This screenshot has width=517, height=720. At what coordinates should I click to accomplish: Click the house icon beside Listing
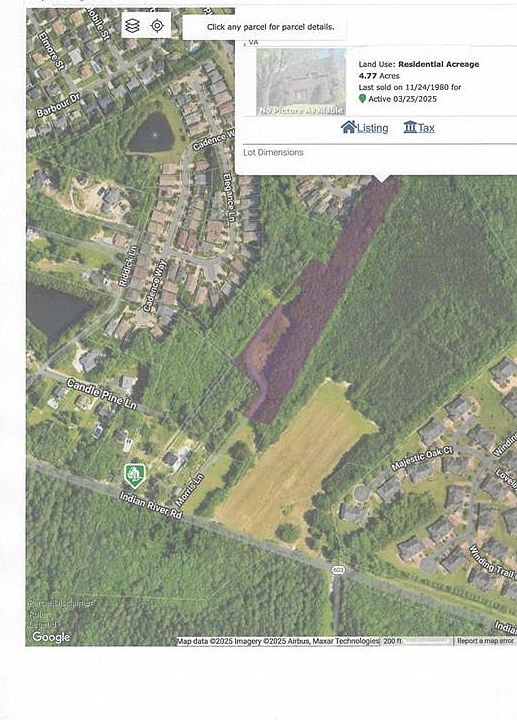348,127
